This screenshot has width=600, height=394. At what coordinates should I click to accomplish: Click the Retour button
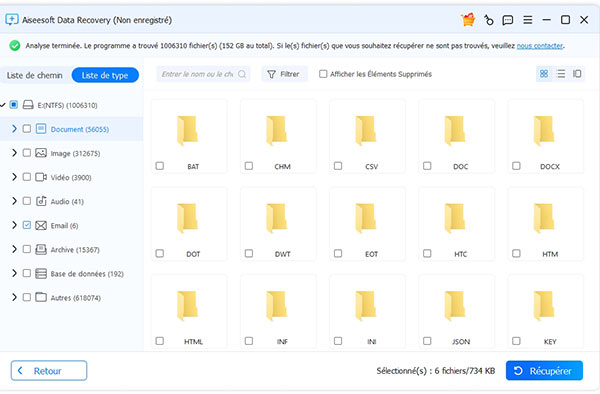click(x=49, y=370)
